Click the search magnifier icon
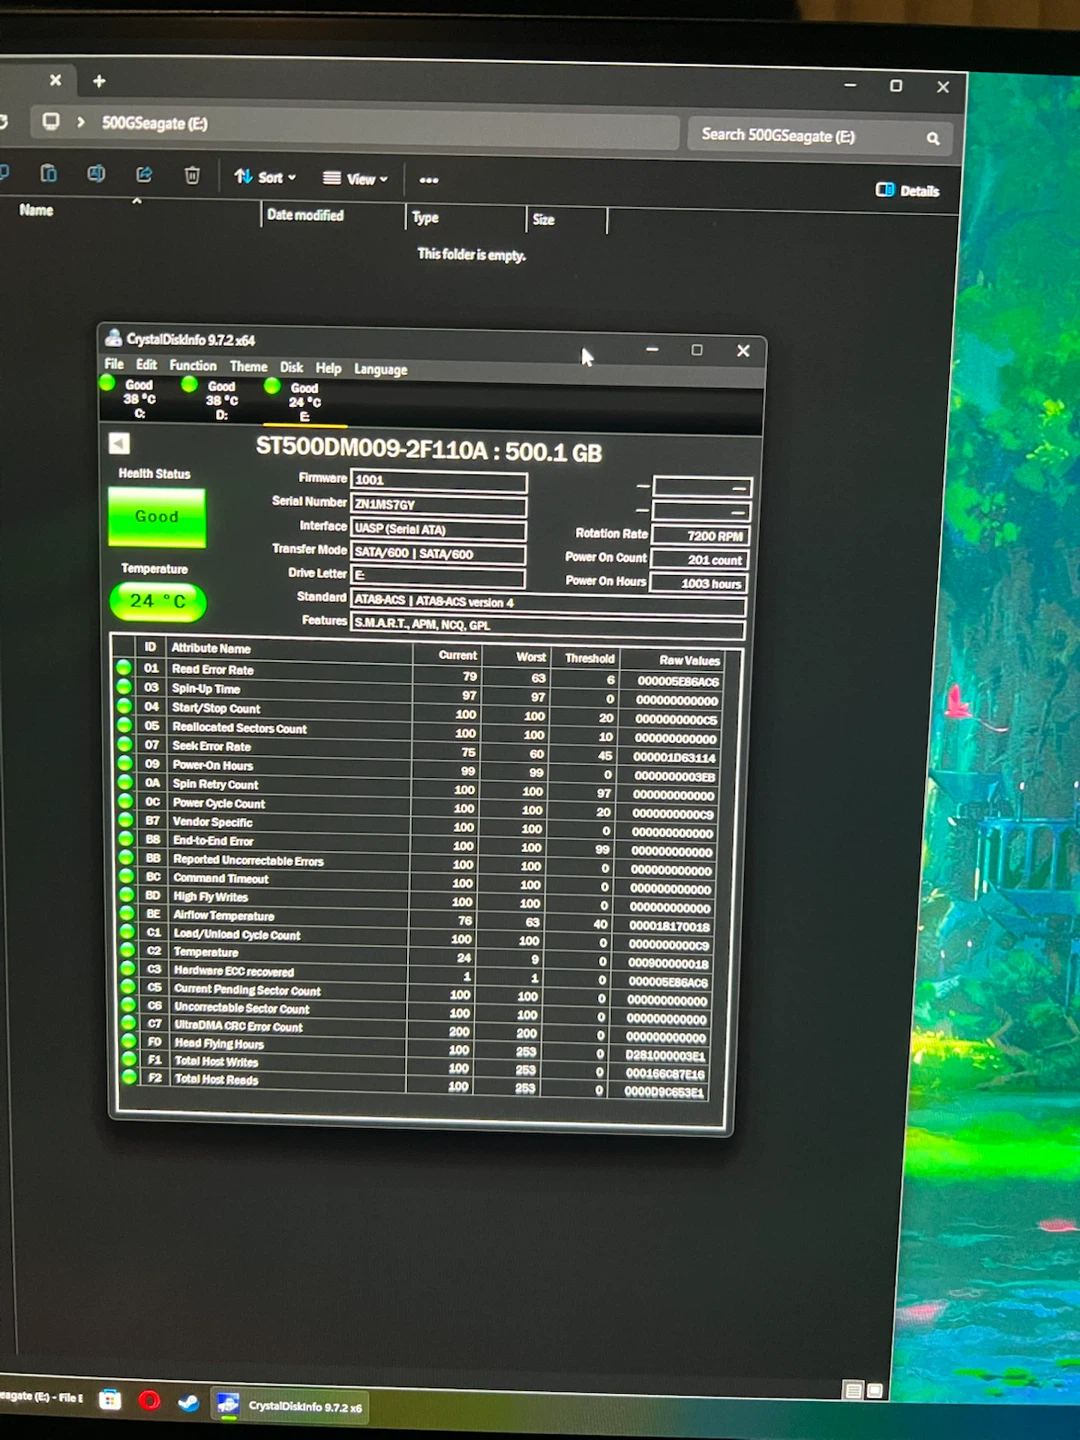This screenshot has height=1440, width=1080. (x=932, y=138)
